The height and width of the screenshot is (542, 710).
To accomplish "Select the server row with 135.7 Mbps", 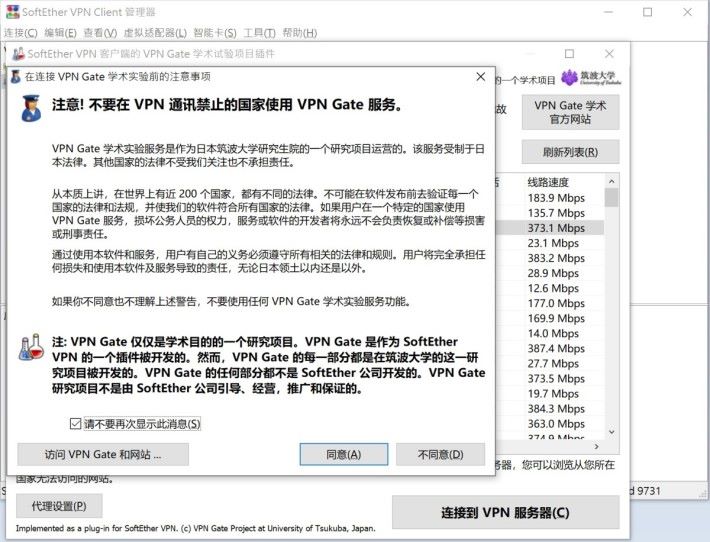I will coord(549,213).
